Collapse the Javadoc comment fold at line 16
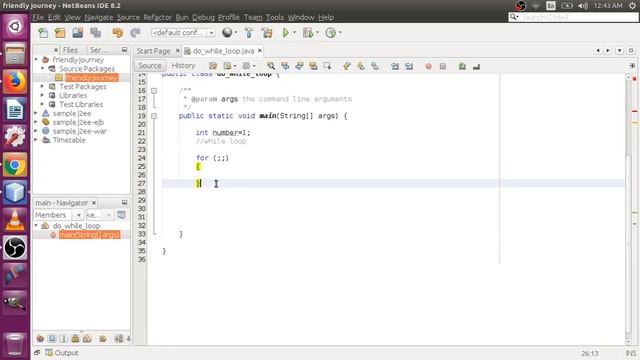Screen dimensions: 640x360 pos(154,91)
